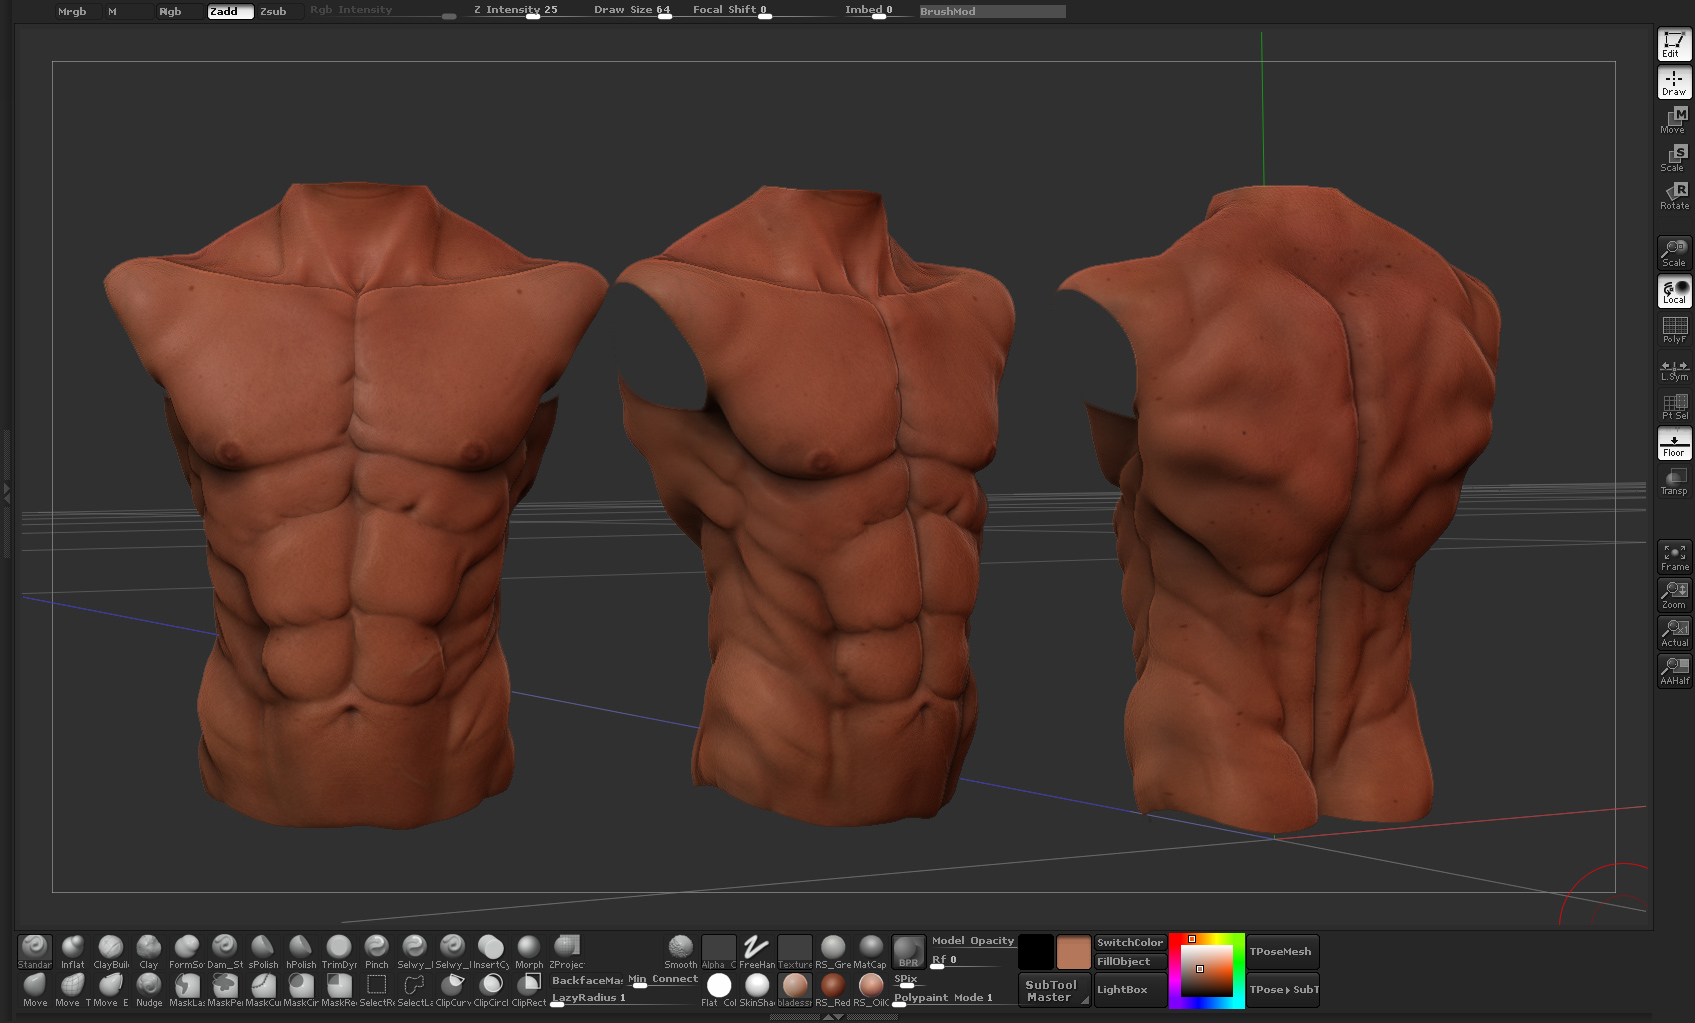Toggle Local transformations button
Screen dimensions: 1695x1023
point(1675,291)
